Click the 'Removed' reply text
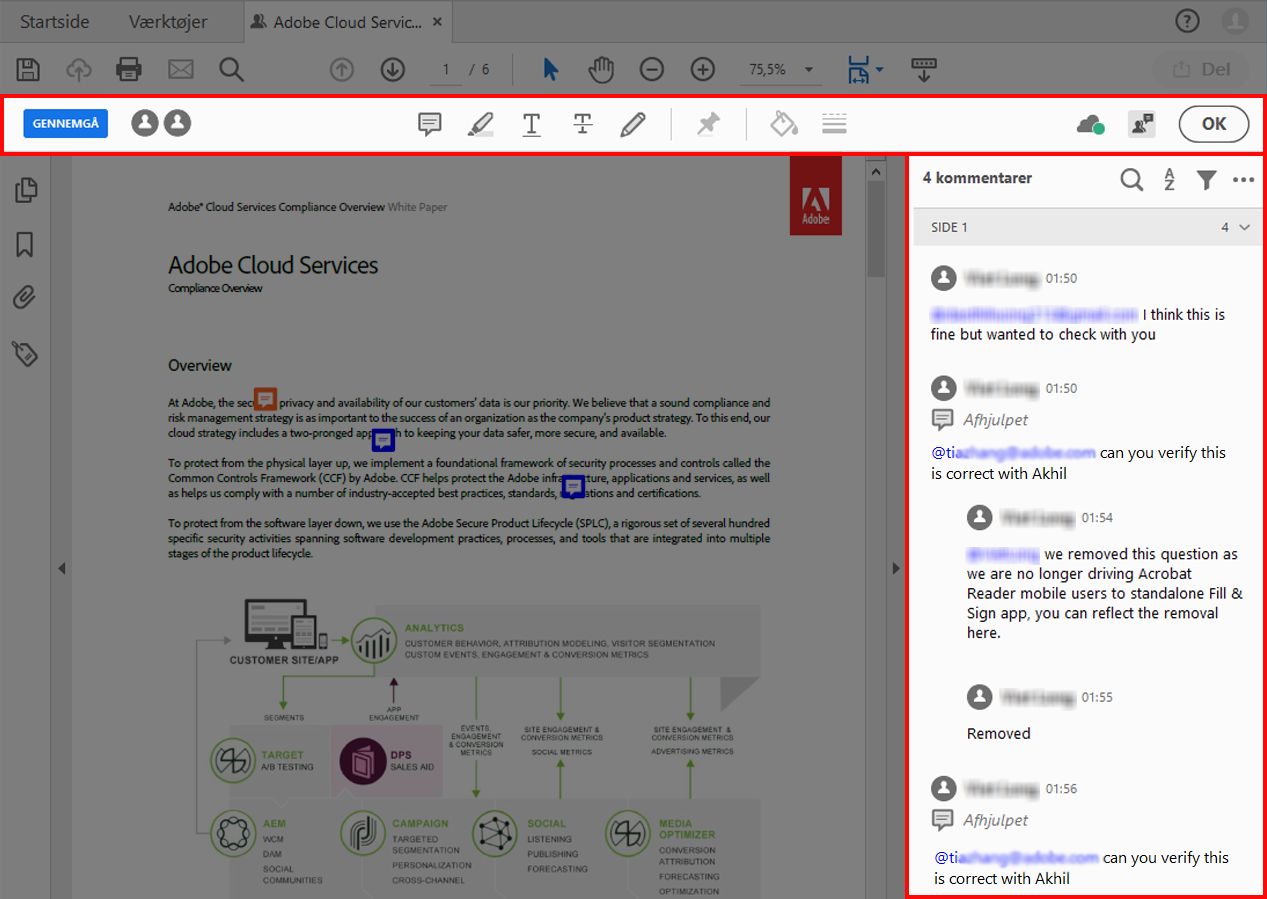 [x=998, y=733]
